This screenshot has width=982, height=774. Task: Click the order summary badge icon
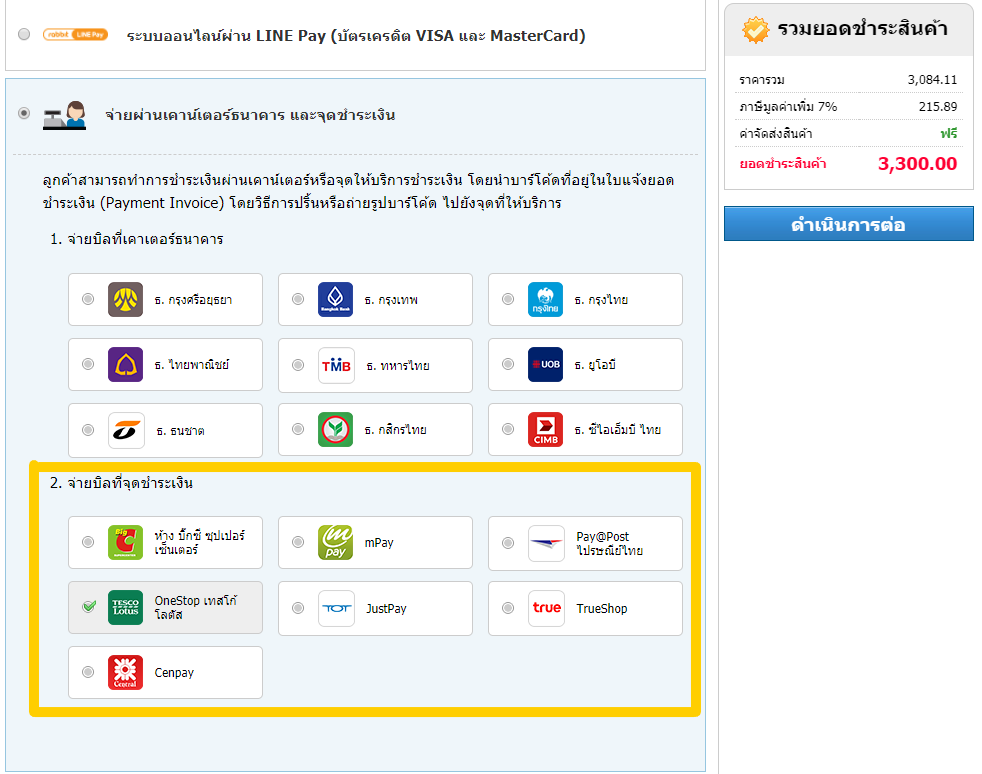click(x=755, y=29)
